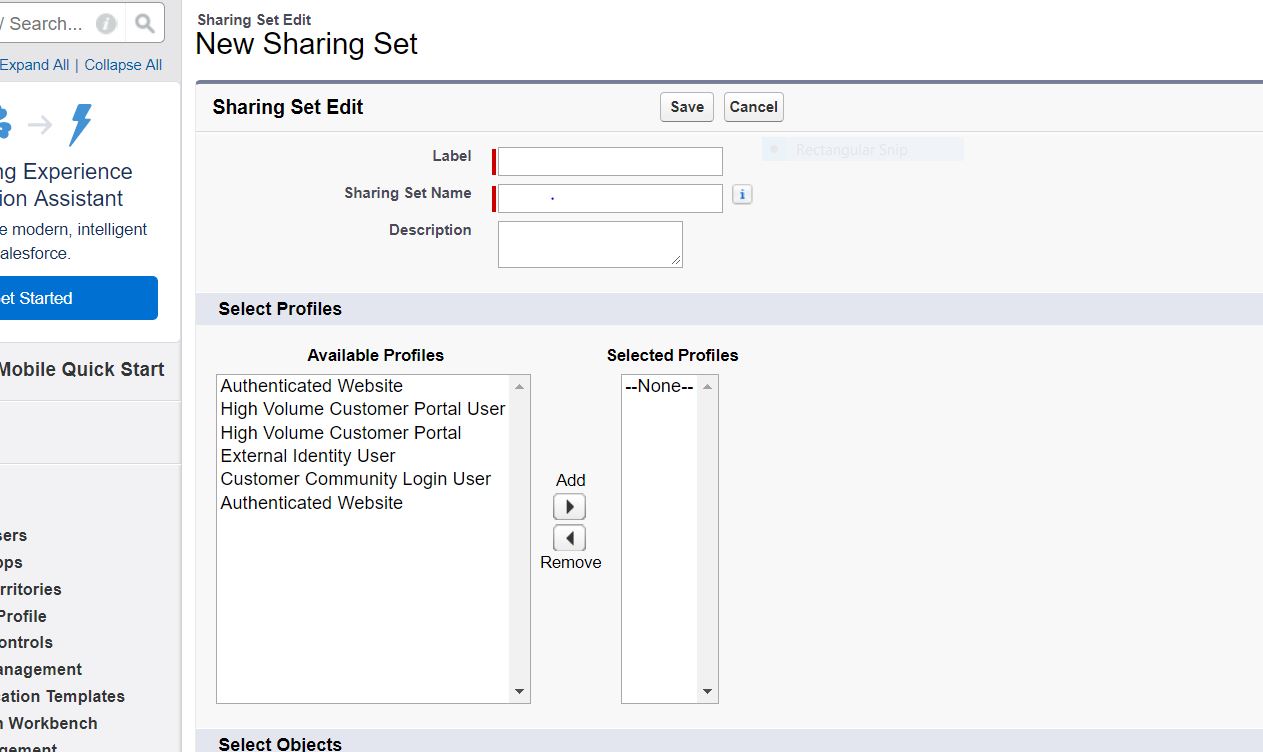The image size is (1263, 752).
Task: Click the Get Started button
Action: point(76,298)
